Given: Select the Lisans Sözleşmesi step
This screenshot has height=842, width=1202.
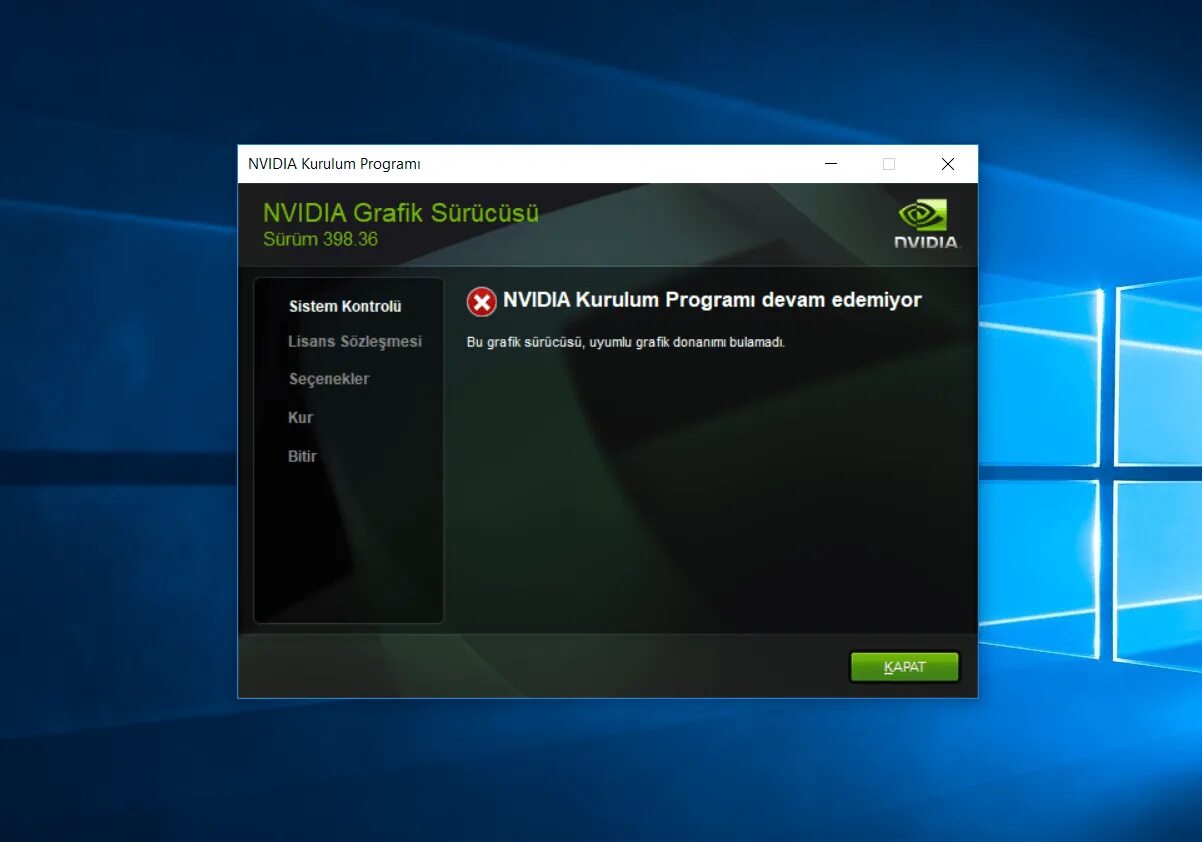Looking at the screenshot, I should 355,342.
